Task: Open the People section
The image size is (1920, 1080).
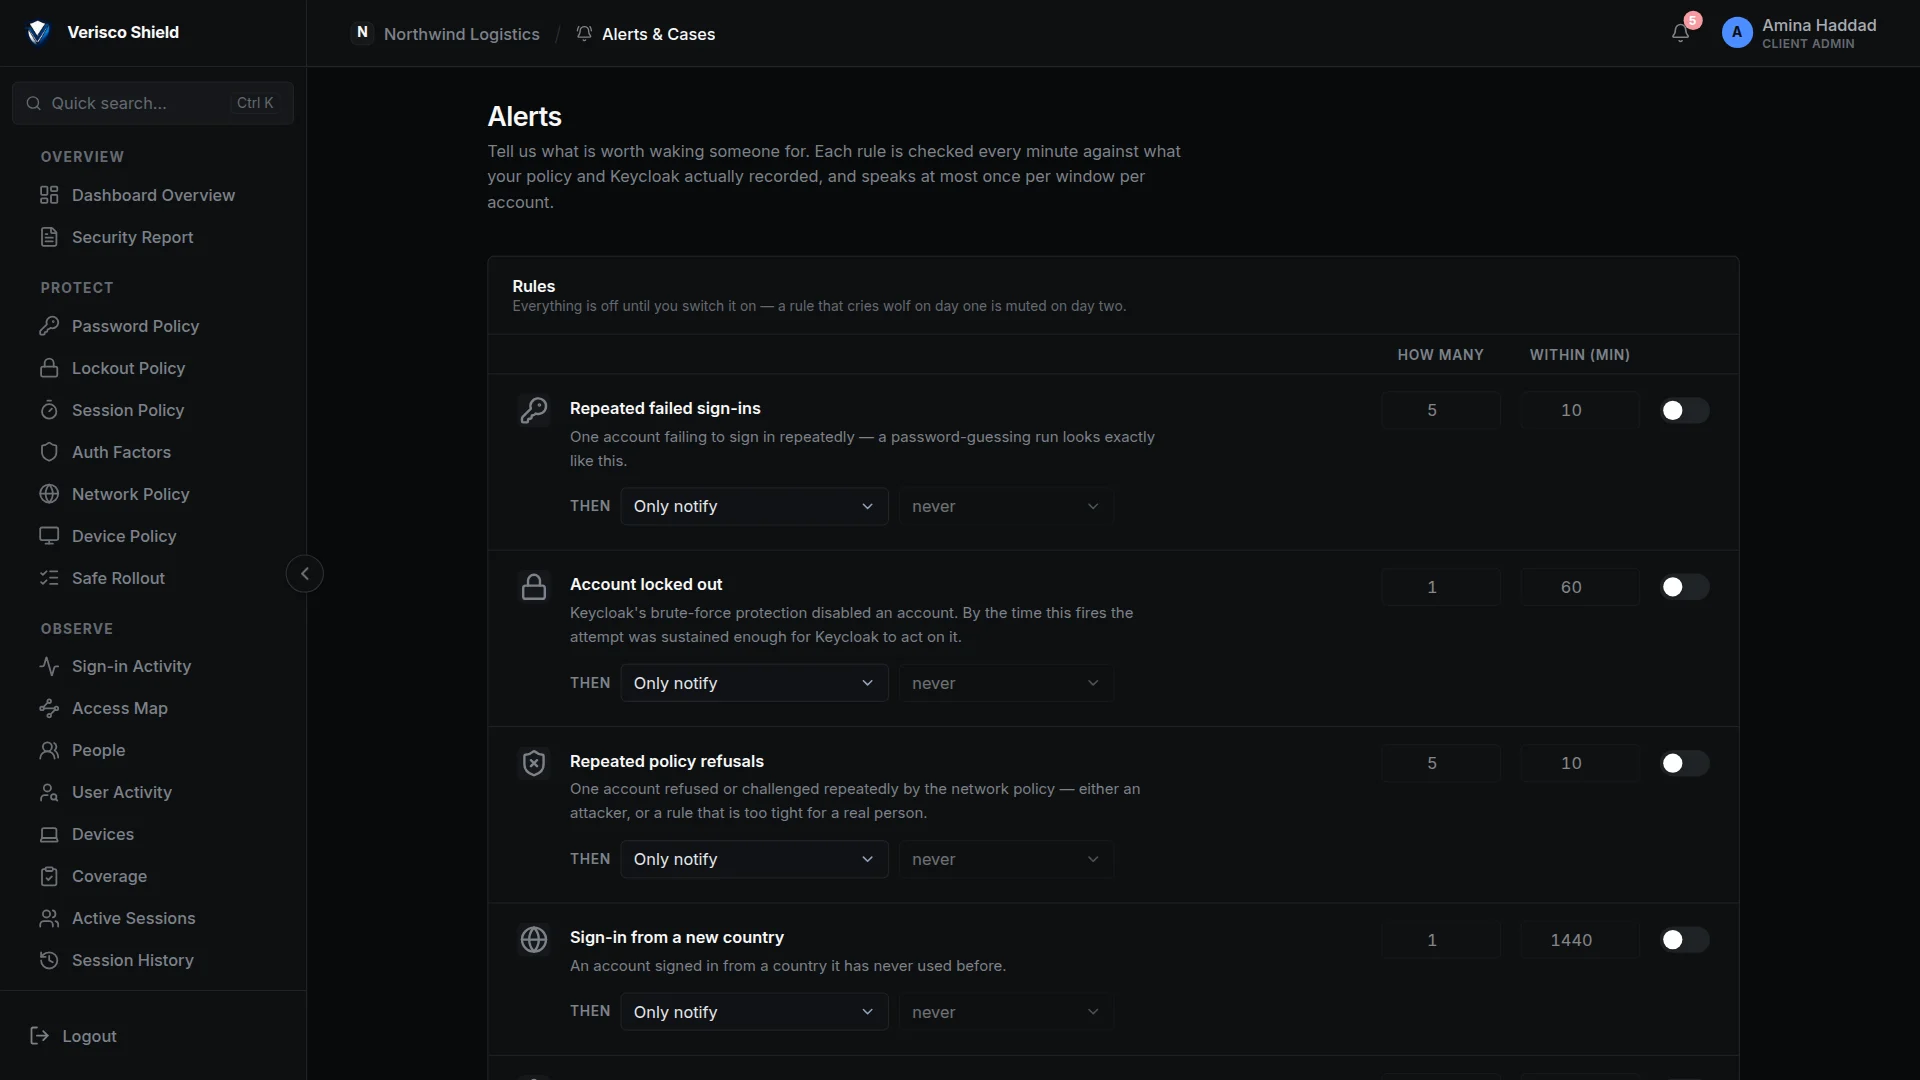Action: coord(98,750)
